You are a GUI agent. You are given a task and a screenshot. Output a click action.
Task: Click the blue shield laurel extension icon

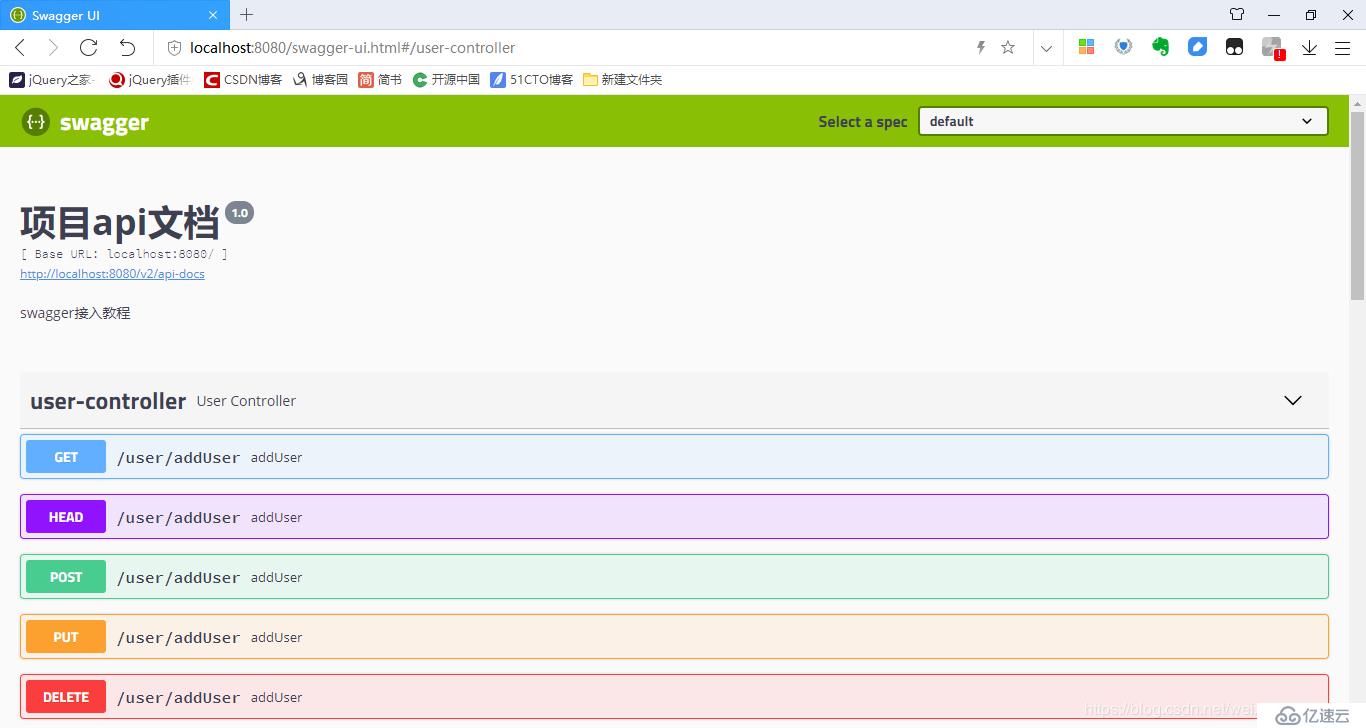[1123, 46]
